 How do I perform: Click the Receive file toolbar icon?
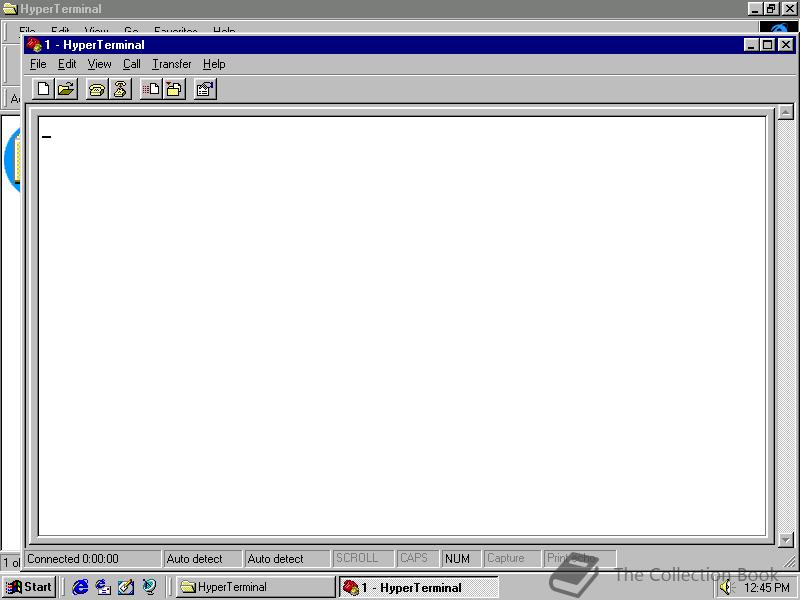coord(174,89)
